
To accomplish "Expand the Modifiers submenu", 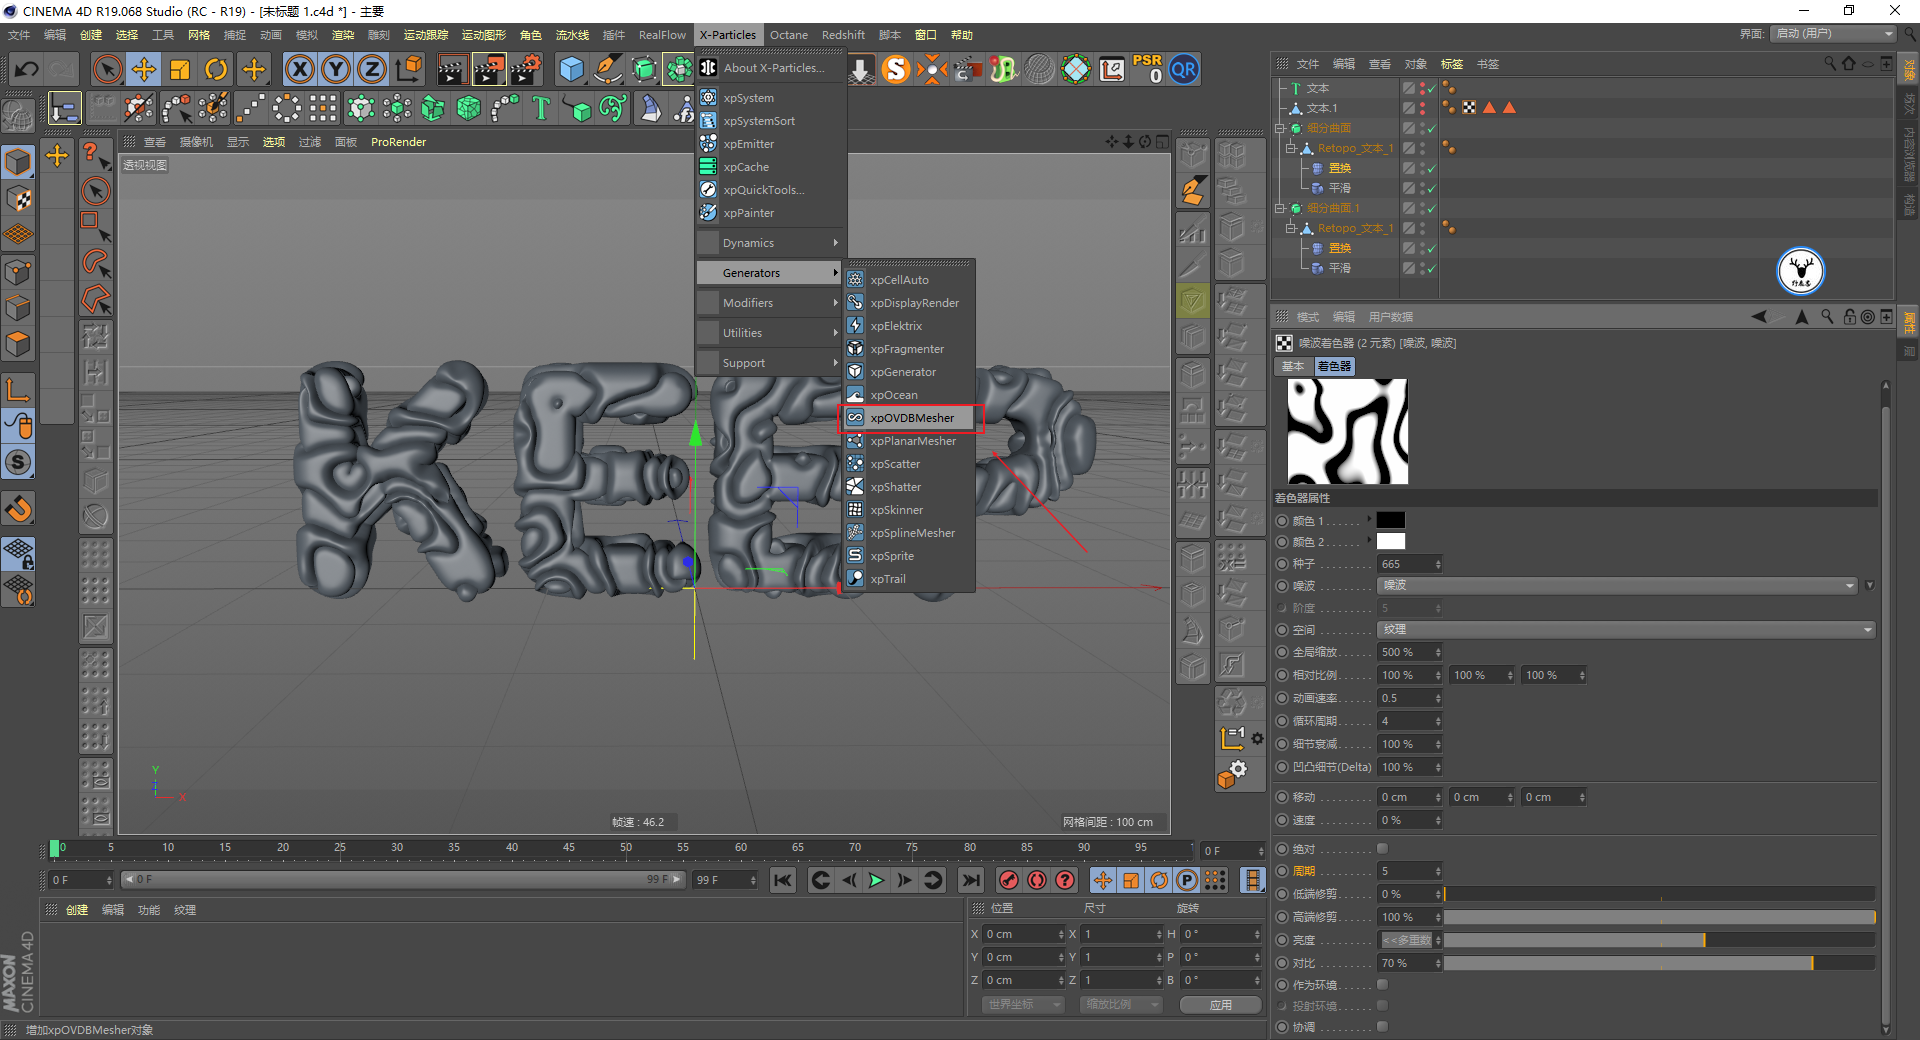I will coord(770,303).
